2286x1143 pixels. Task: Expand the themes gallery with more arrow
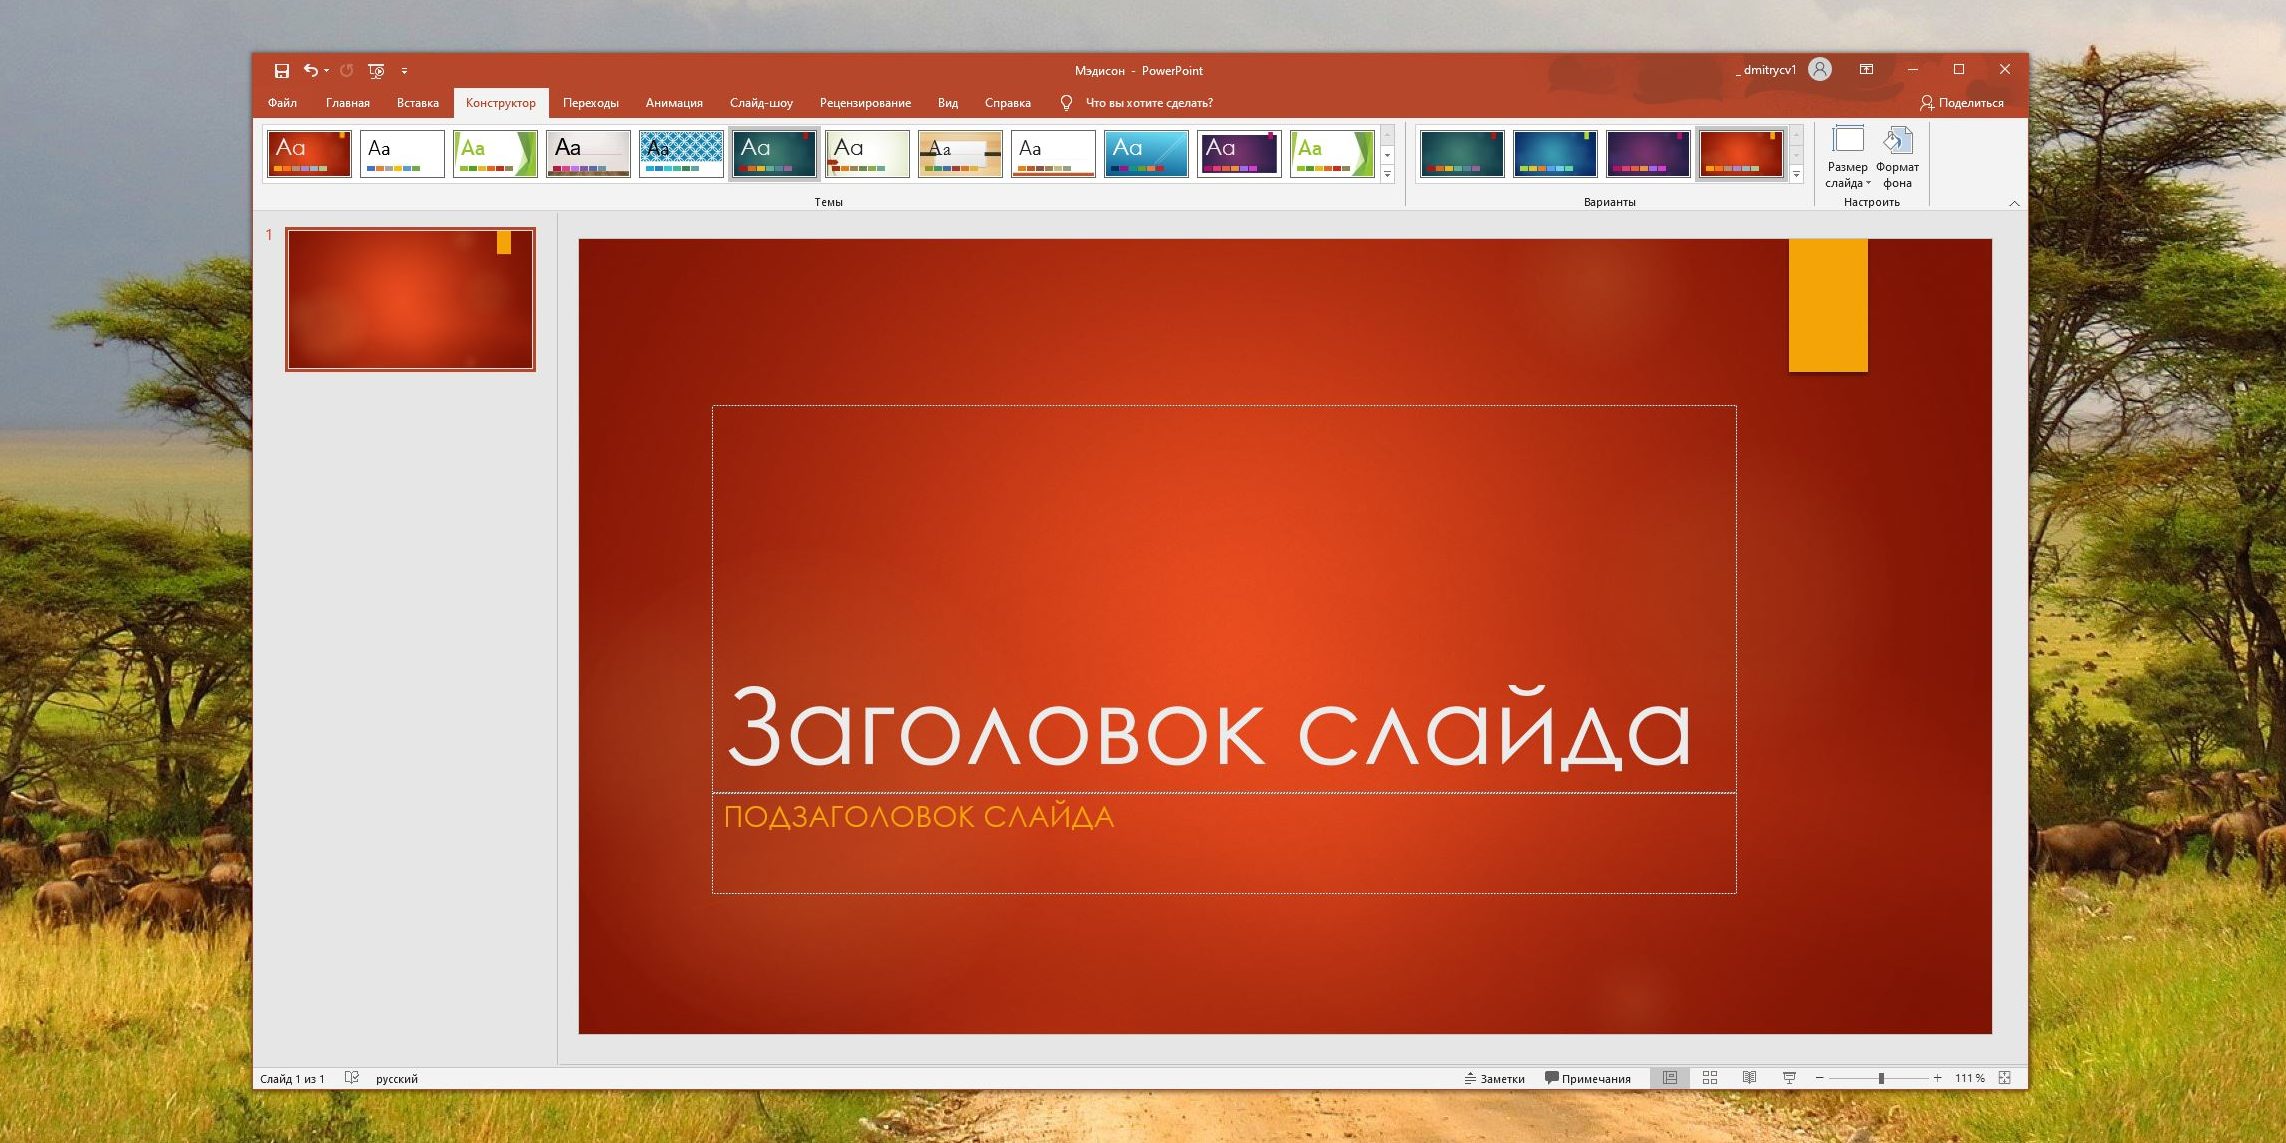pyautogui.click(x=1387, y=174)
